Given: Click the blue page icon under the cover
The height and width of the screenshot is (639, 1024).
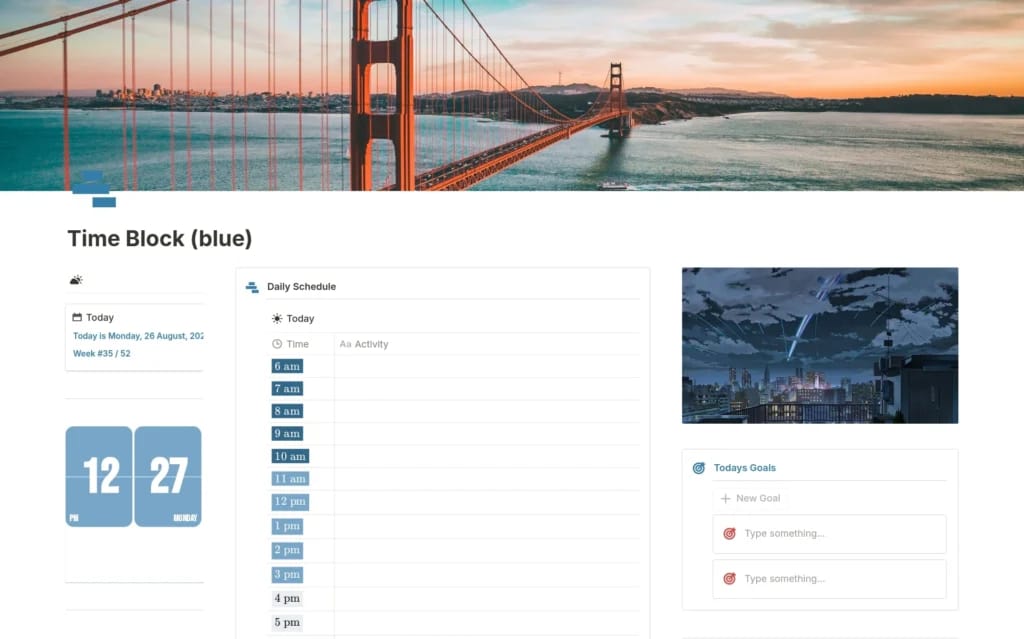Looking at the screenshot, I should pos(94,189).
